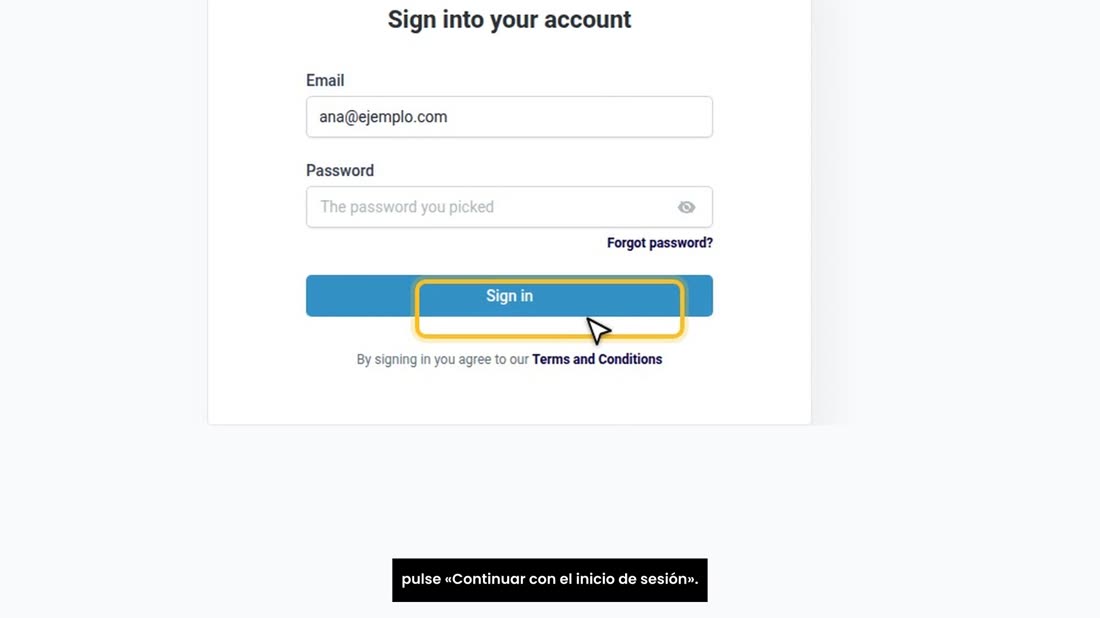1100x618 pixels.
Task: Click the Email field label
Action: (325, 81)
